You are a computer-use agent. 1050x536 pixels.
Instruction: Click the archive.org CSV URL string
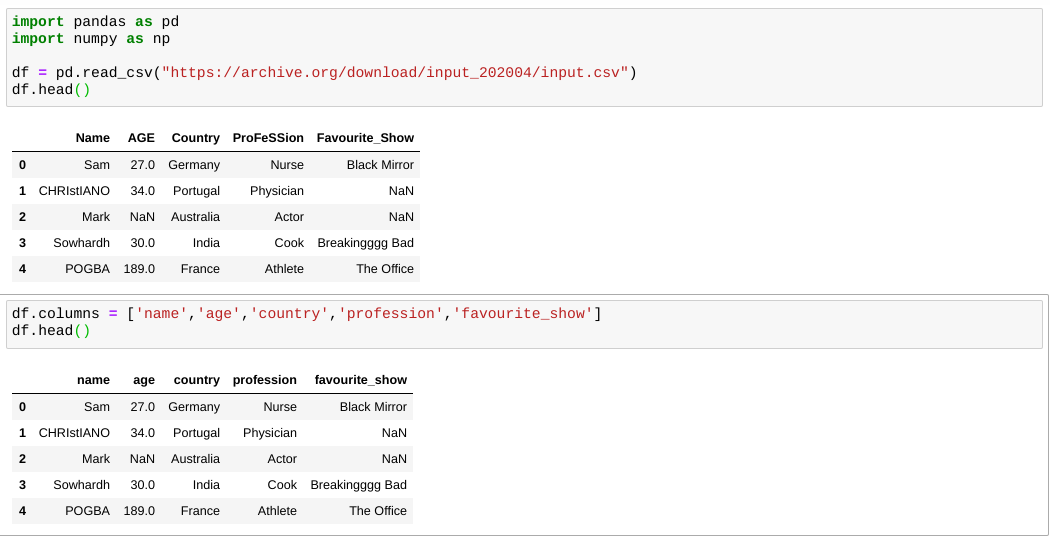point(395,72)
